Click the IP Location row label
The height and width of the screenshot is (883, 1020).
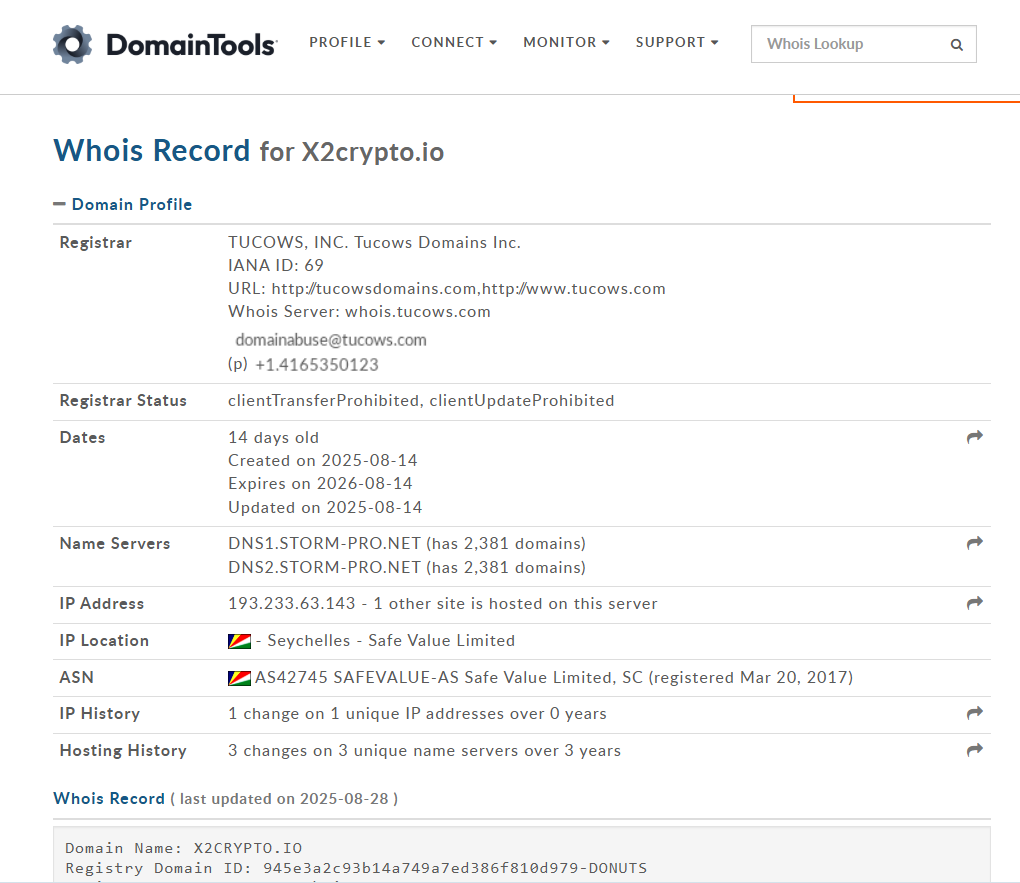pos(104,641)
